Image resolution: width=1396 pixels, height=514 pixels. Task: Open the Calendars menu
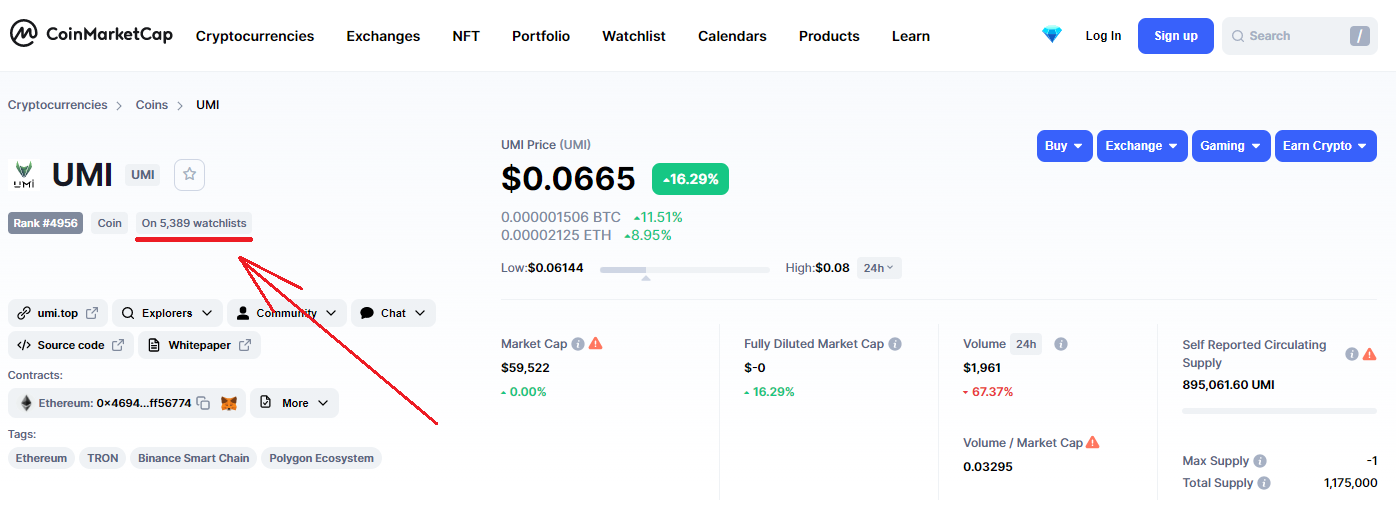(x=732, y=36)
